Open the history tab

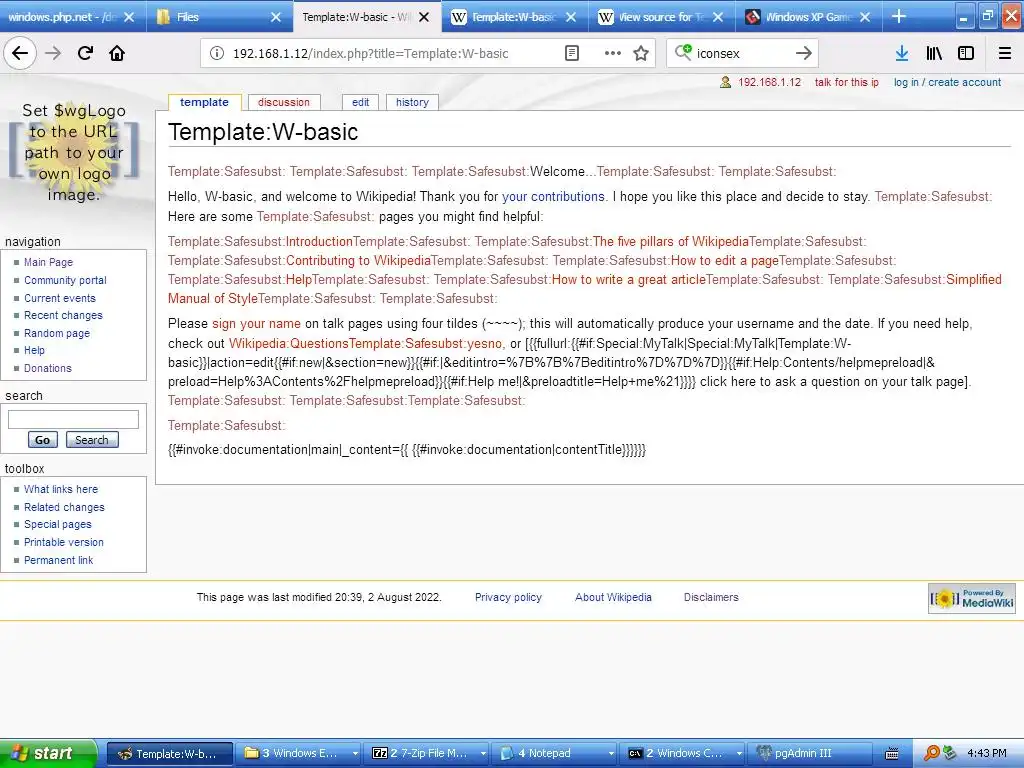point(412,103)
